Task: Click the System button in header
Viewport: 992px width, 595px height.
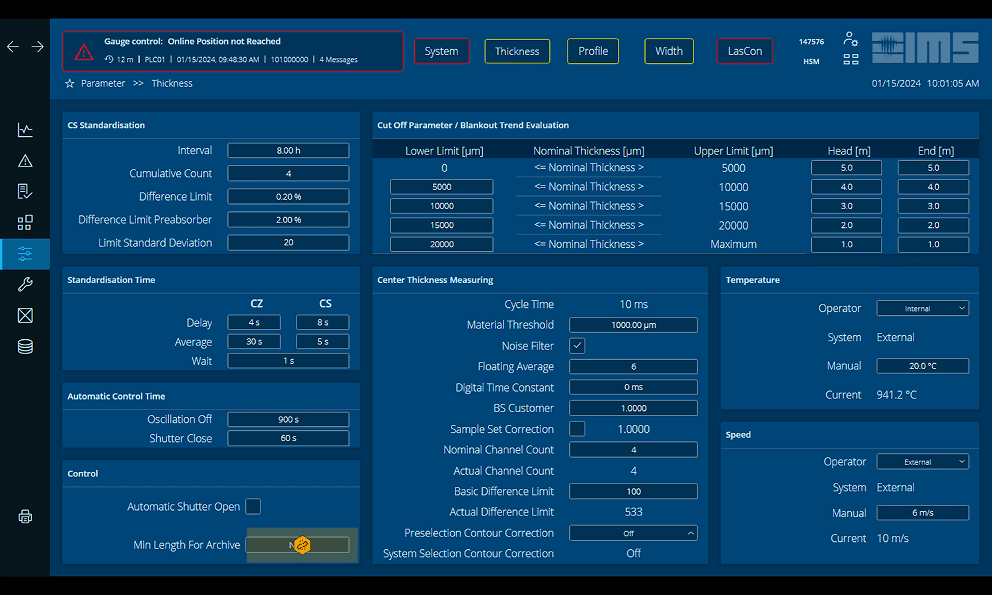Action: 441,51
